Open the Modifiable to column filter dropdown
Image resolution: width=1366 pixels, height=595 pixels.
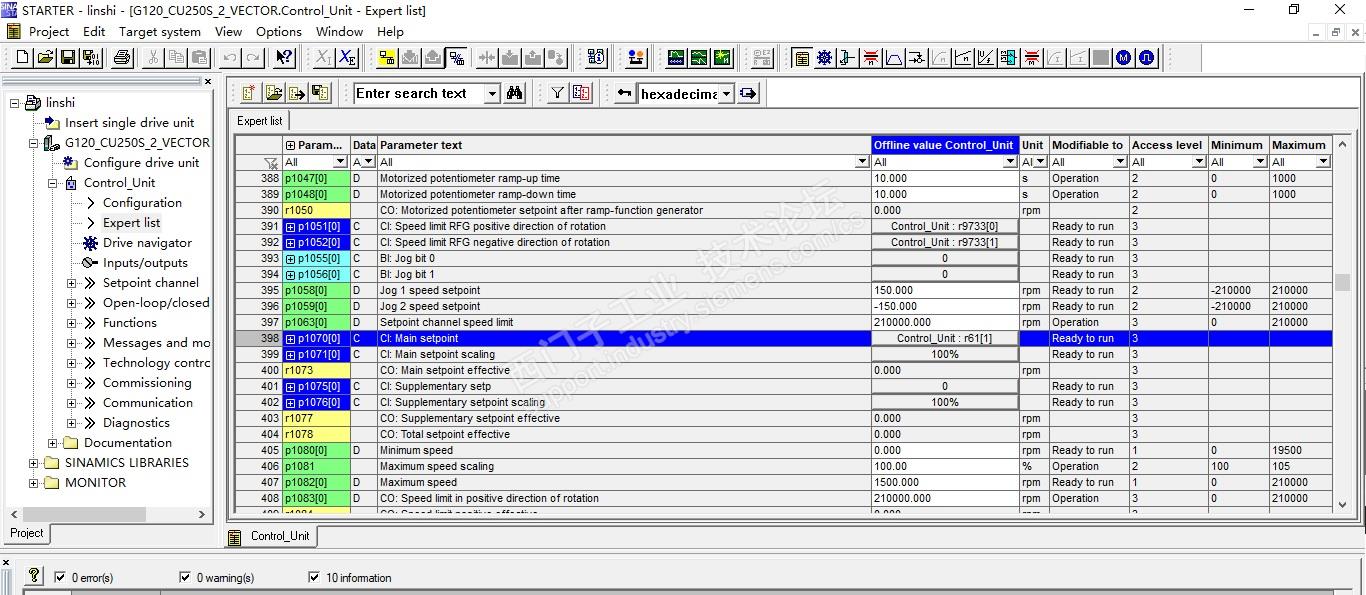[1121, 162]
